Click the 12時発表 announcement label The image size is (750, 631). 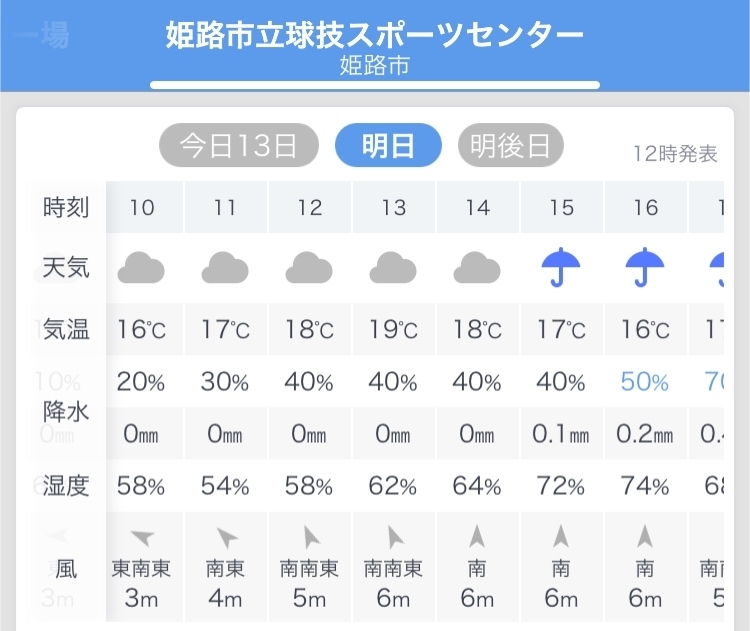[x=675, y=154]
